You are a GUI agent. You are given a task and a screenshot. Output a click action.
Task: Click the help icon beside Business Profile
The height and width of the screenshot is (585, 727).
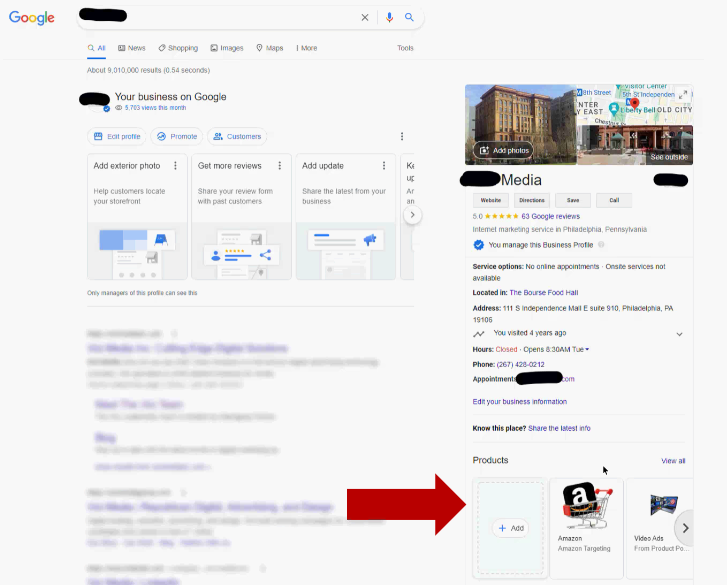tap(601, 245)
